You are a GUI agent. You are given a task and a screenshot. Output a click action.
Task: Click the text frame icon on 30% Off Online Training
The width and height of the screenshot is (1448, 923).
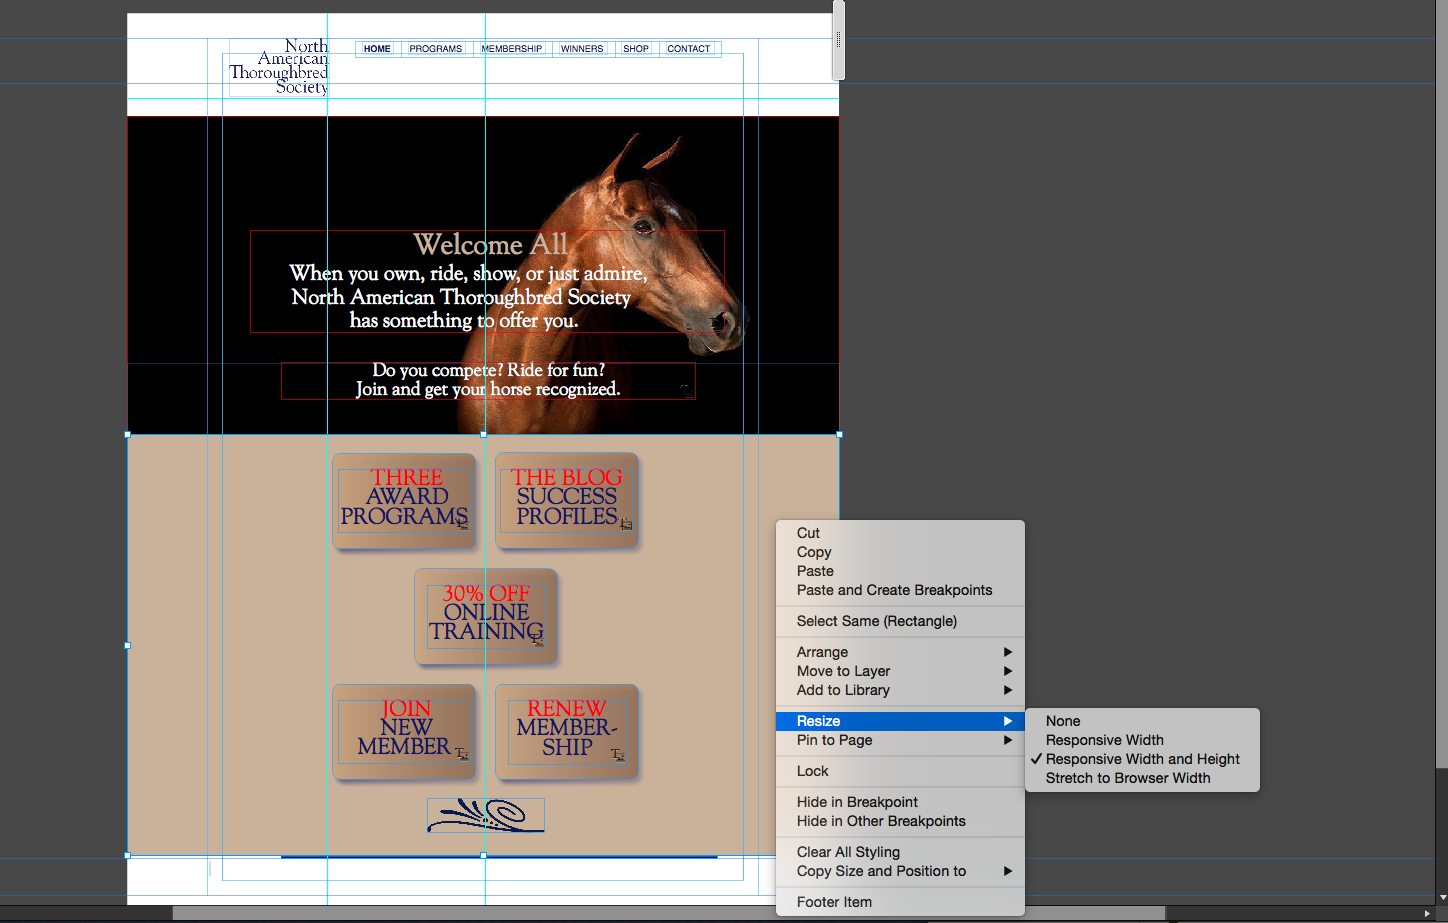537,639
